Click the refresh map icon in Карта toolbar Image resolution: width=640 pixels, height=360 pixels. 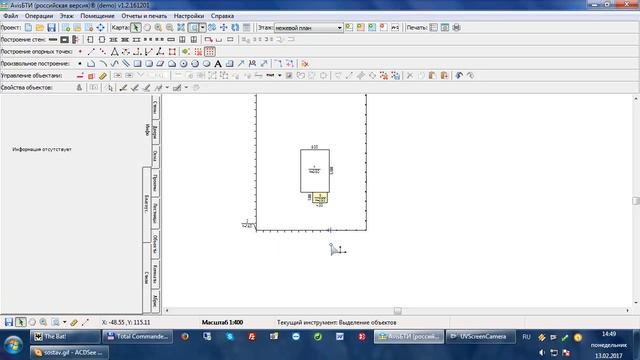(x=235, y=27)
